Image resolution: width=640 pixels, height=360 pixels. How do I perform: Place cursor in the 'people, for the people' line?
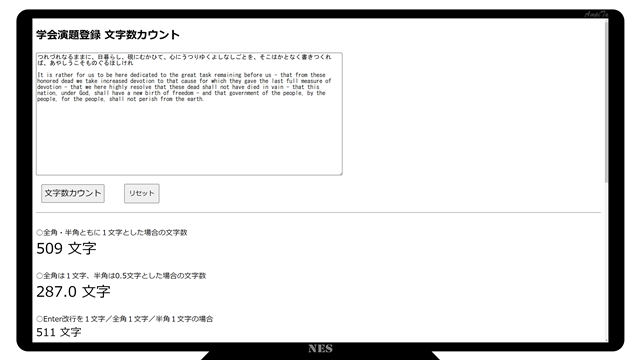click(120, 99)
